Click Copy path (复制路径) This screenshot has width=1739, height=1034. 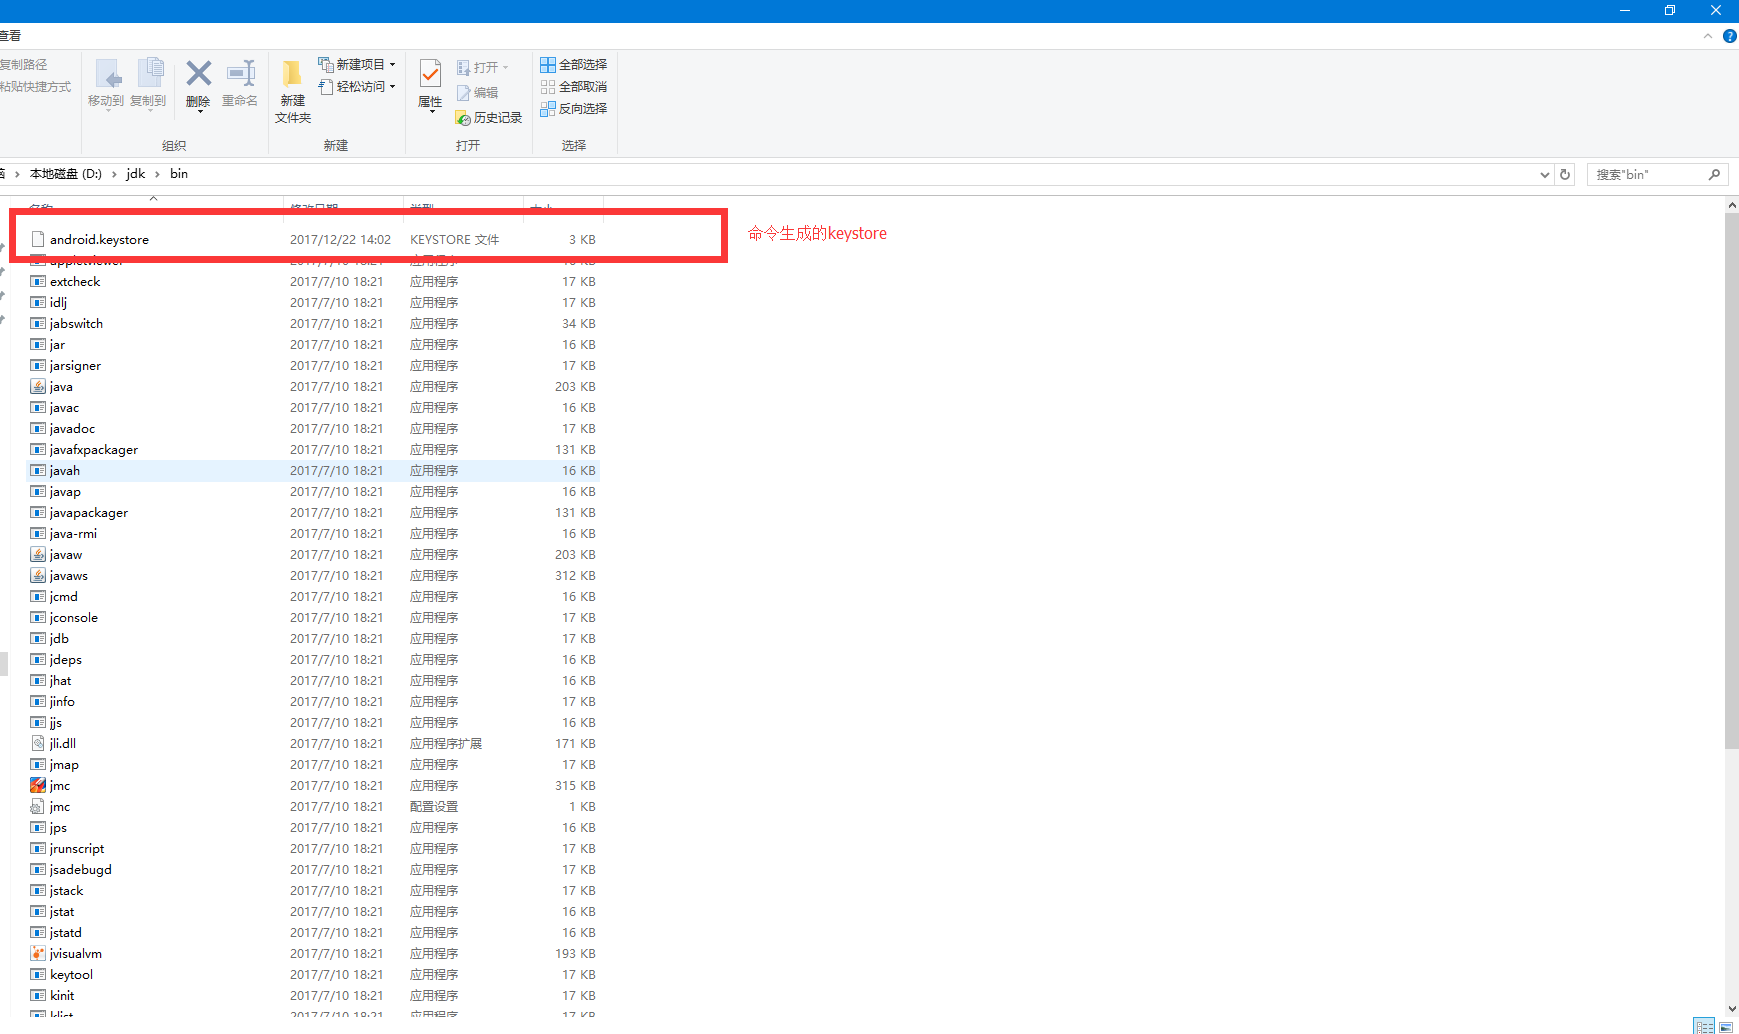24,65
